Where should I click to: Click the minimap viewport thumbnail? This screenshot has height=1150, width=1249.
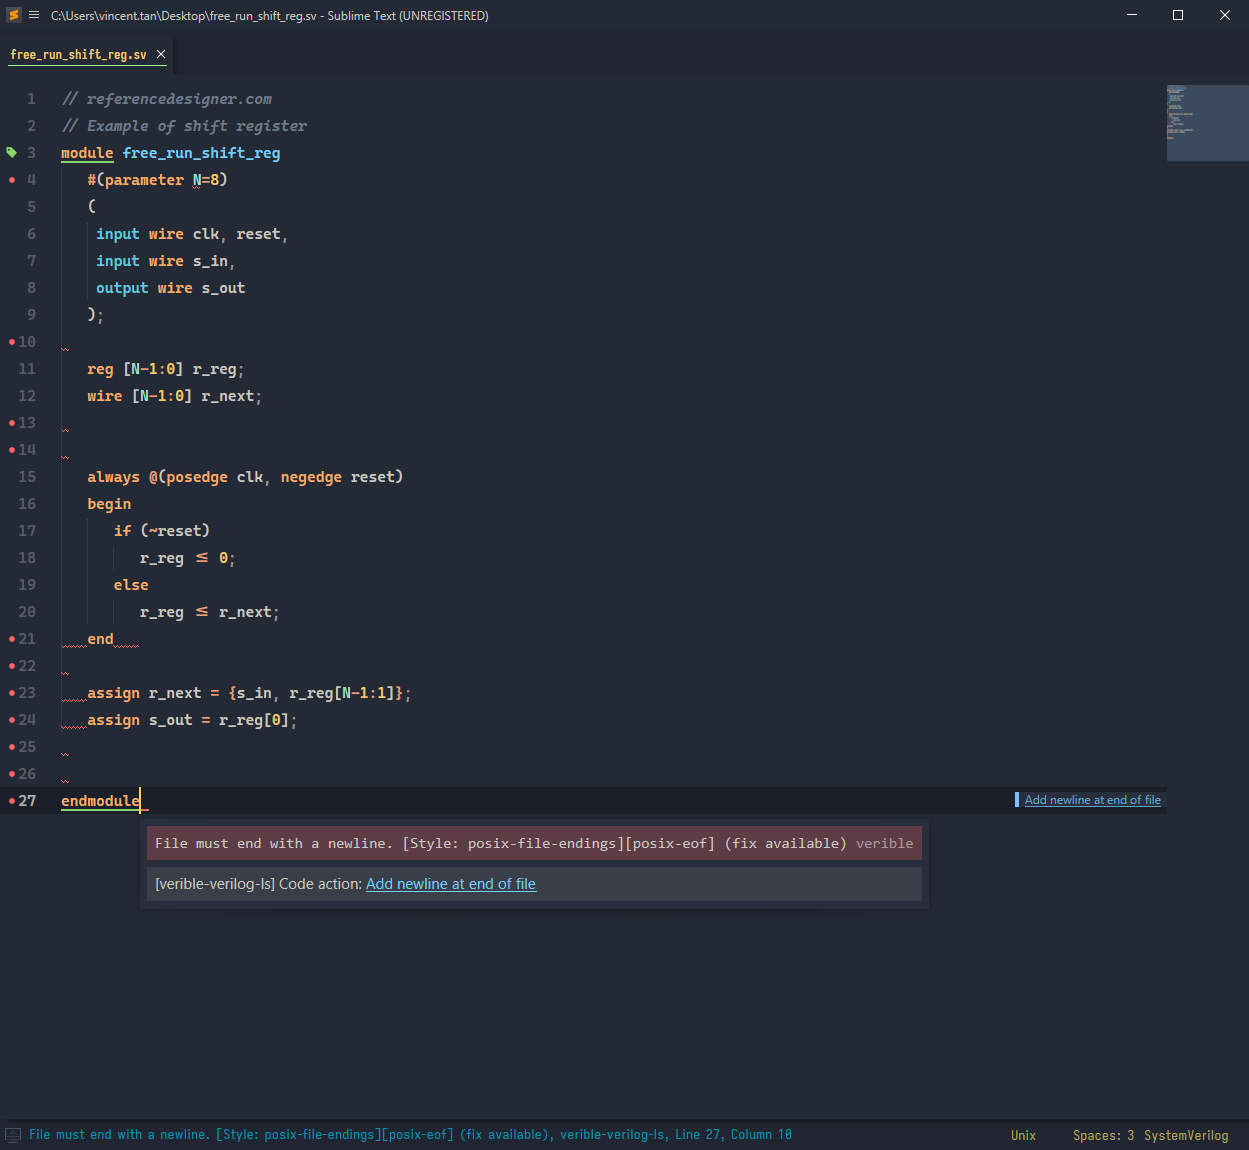[x=1207, y=123]
